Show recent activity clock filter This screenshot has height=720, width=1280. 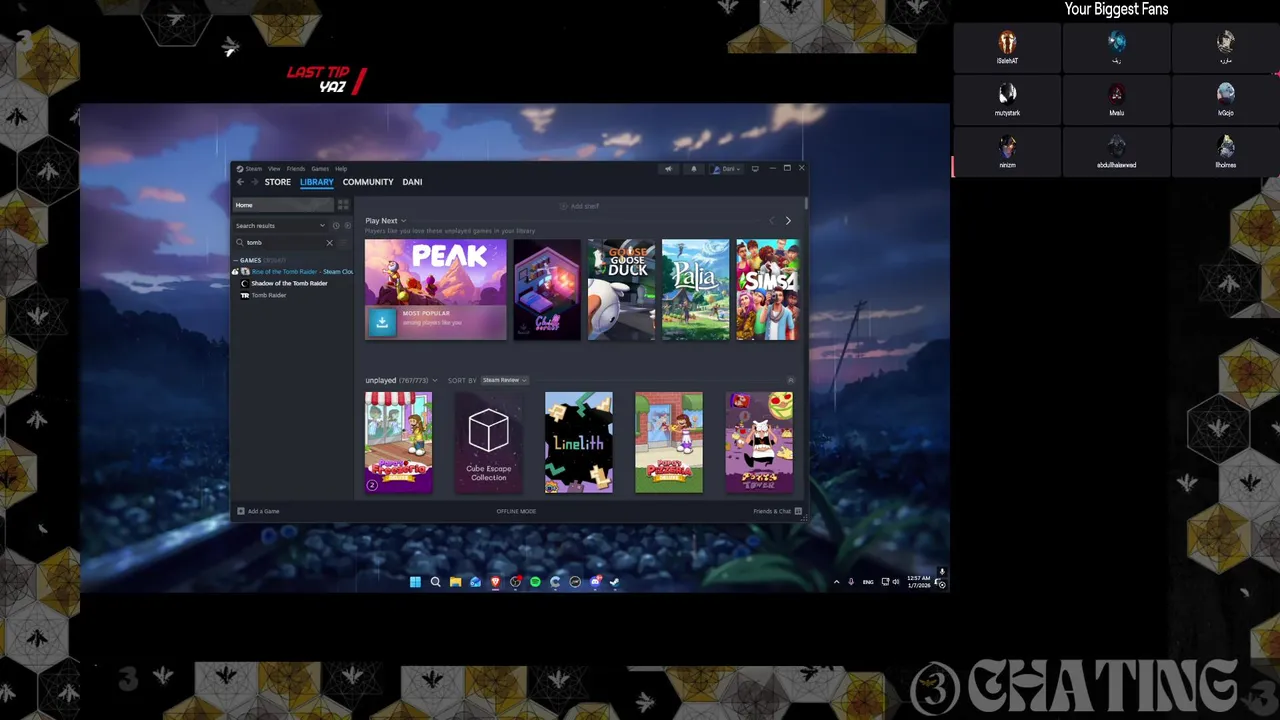pyautogui.click(x=336, y=226)
